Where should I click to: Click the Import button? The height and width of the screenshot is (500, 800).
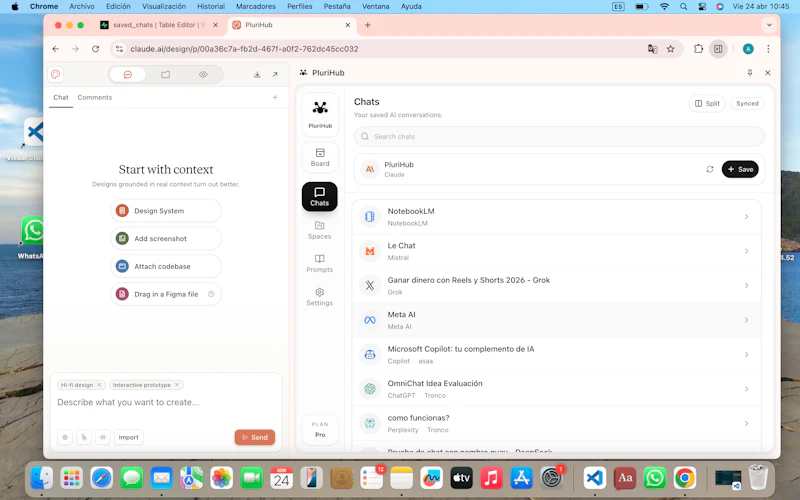tap(129, 437)
